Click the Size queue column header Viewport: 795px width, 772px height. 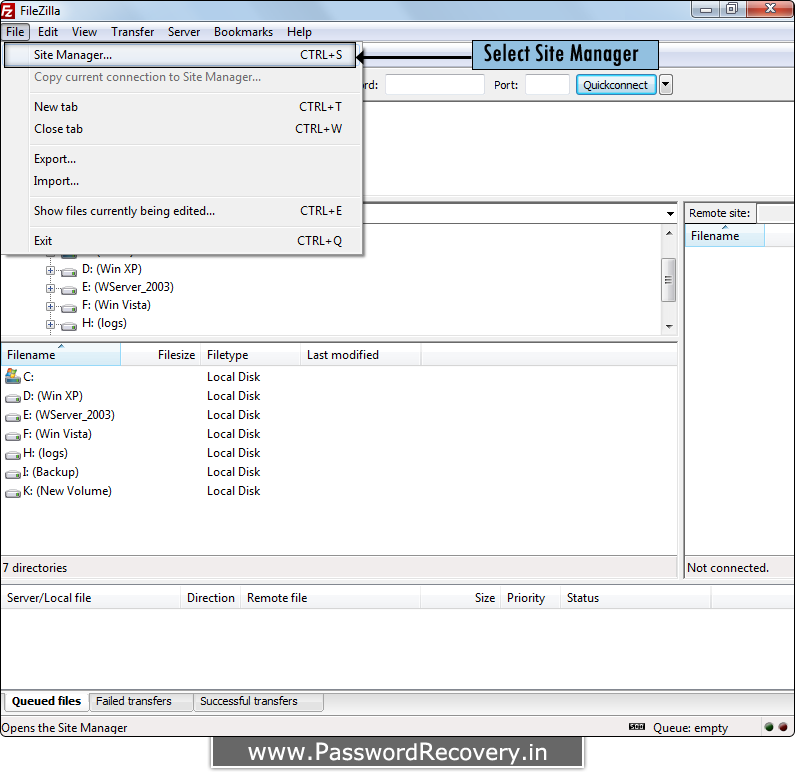point(460,598)
